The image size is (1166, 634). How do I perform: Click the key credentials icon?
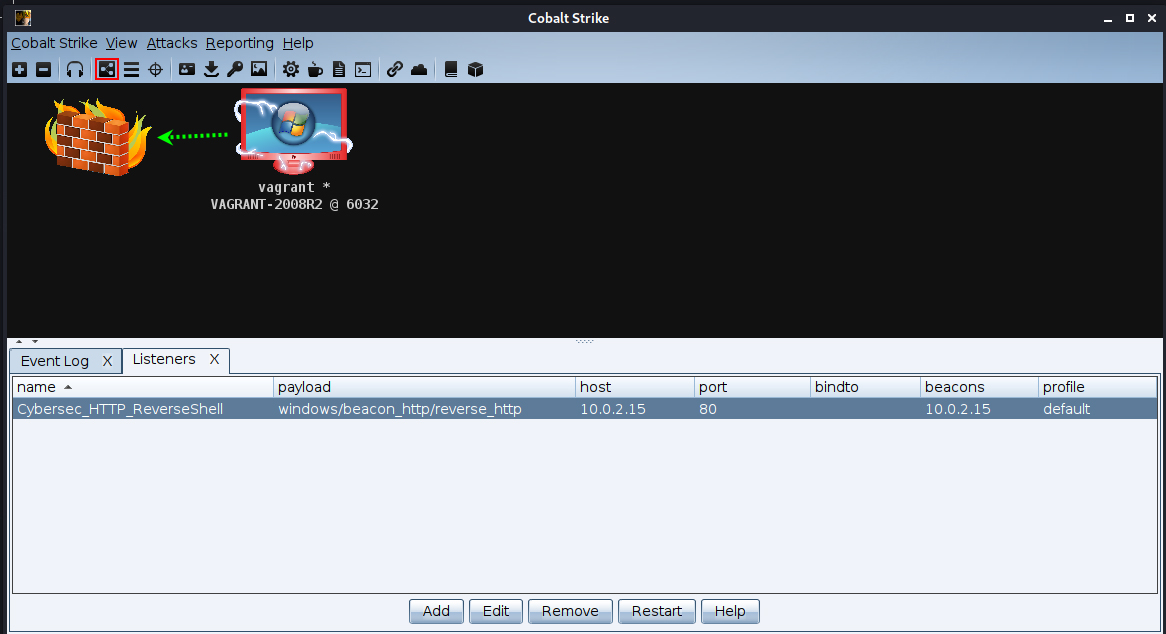tap(235, 69)
